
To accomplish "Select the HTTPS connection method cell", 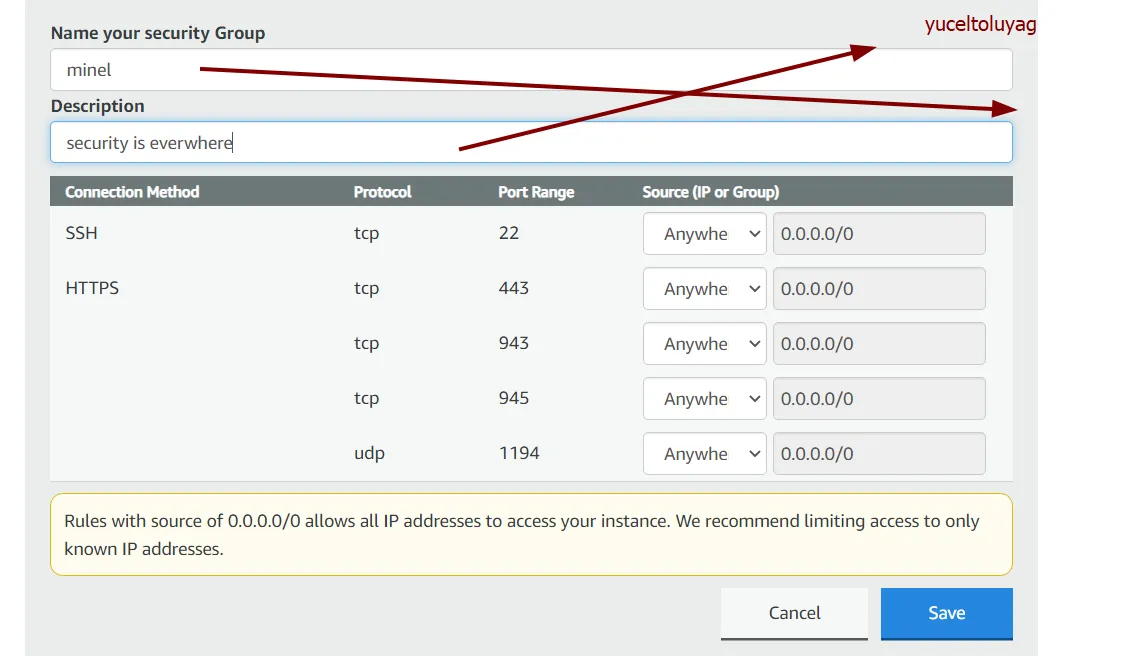I will tap(92, 288).
